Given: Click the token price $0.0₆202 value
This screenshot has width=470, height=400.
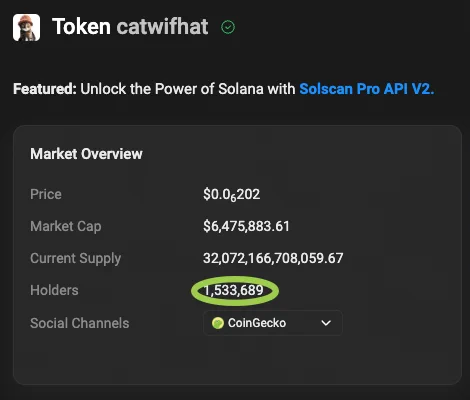Looking at the screenshot, I should click(x=232, y=195).
